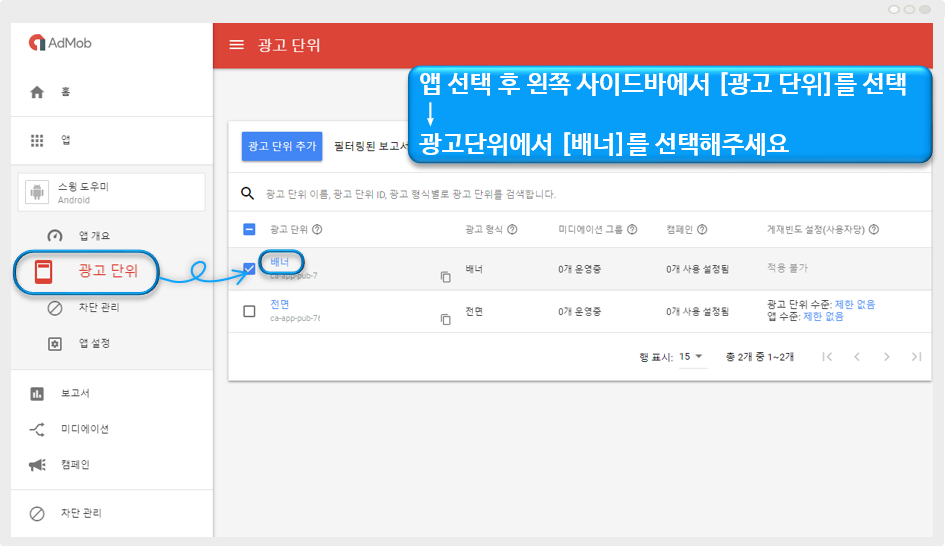This screenshot has height=546, width=945.
Task: Click the search magnifier icon
Action: (x=248, y=193)
